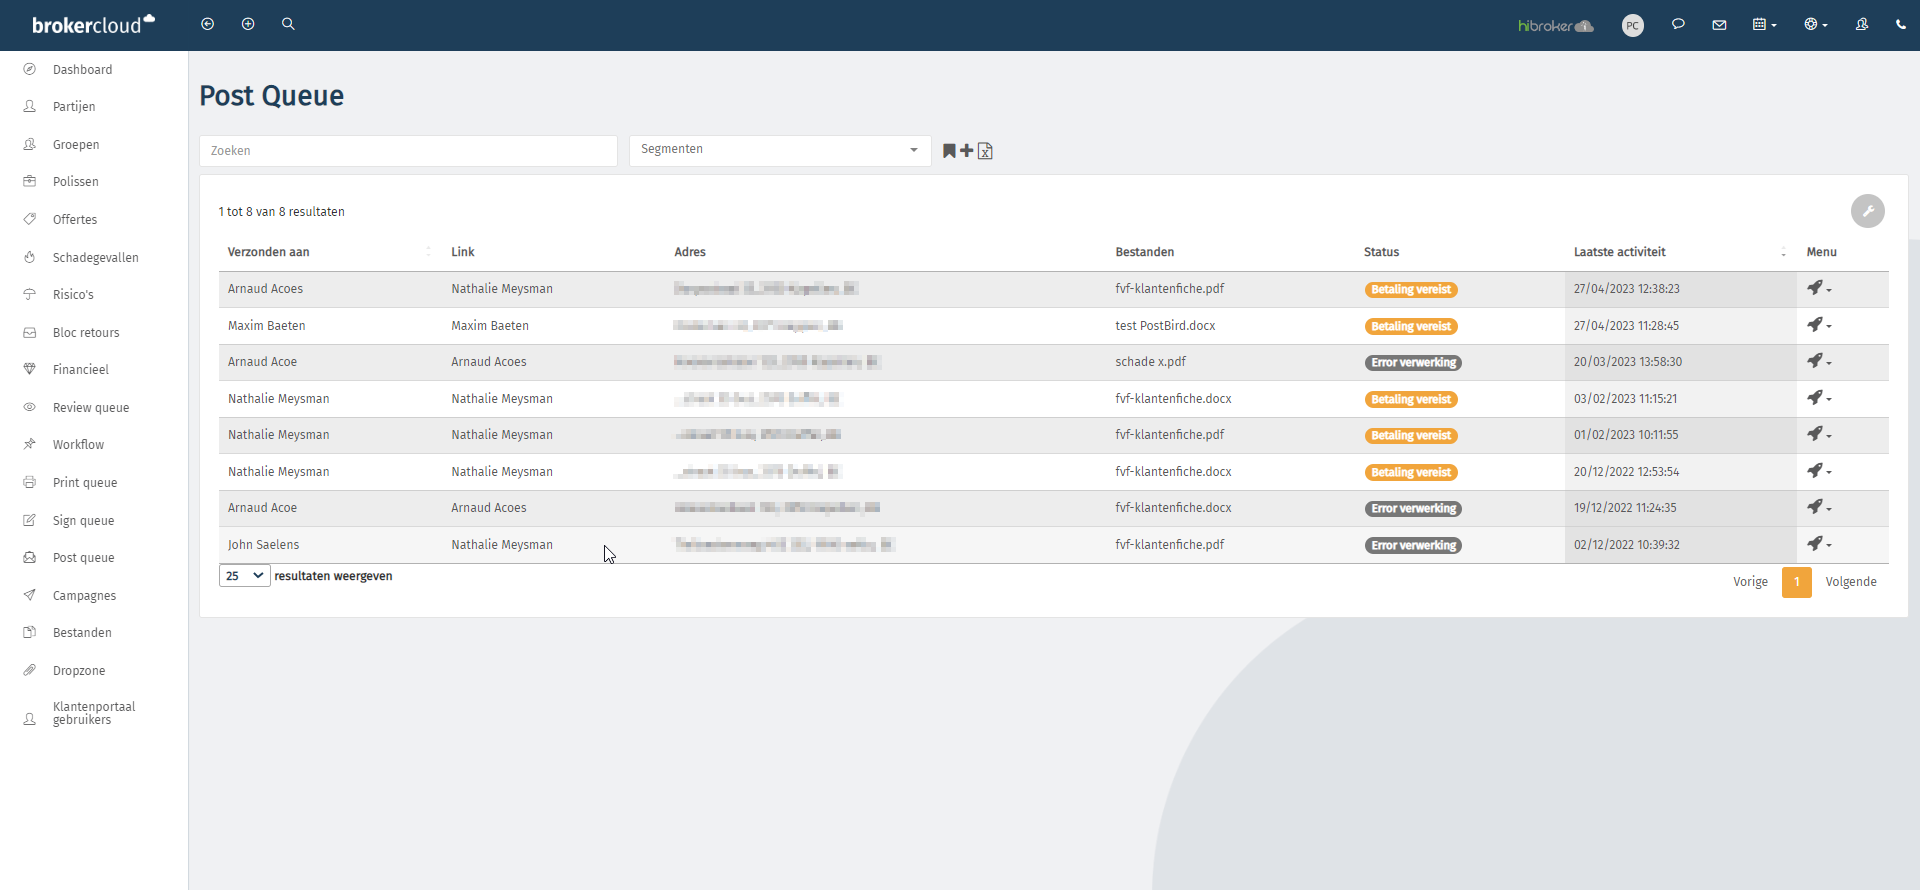Click Error verwerking badge dated 02/12/2022
The width and height of the screenshot is (1920, 890).
pyautogui.click(x=1413, y=546)
